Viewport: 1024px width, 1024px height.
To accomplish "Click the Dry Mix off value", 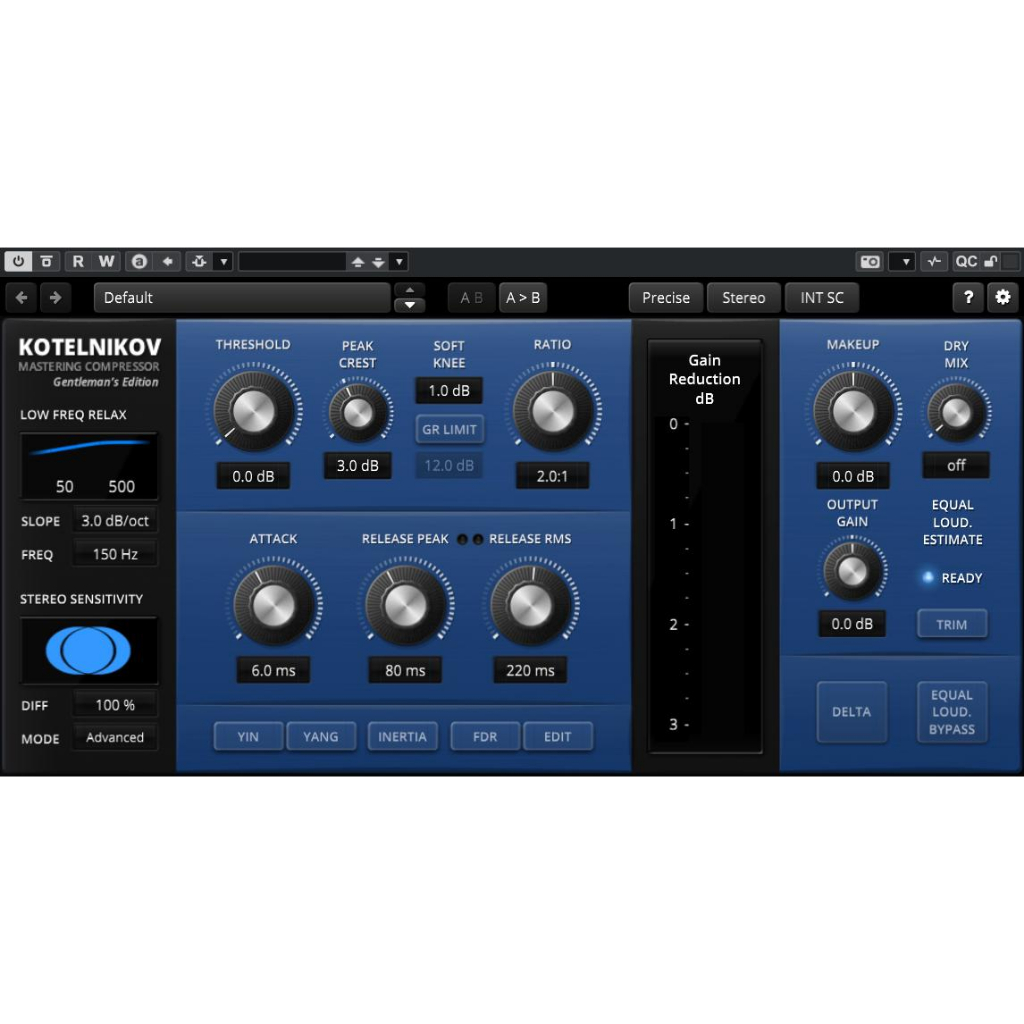I will (x=956, y=466).
